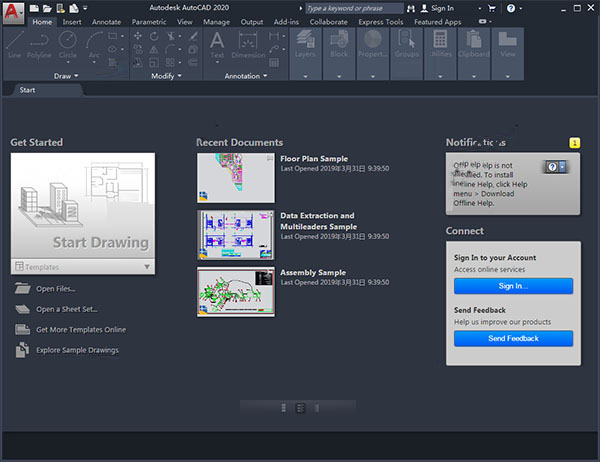Screen dimensions: 600x462
Task: Click the keyword search input field
Action: (x=350, y=8)
